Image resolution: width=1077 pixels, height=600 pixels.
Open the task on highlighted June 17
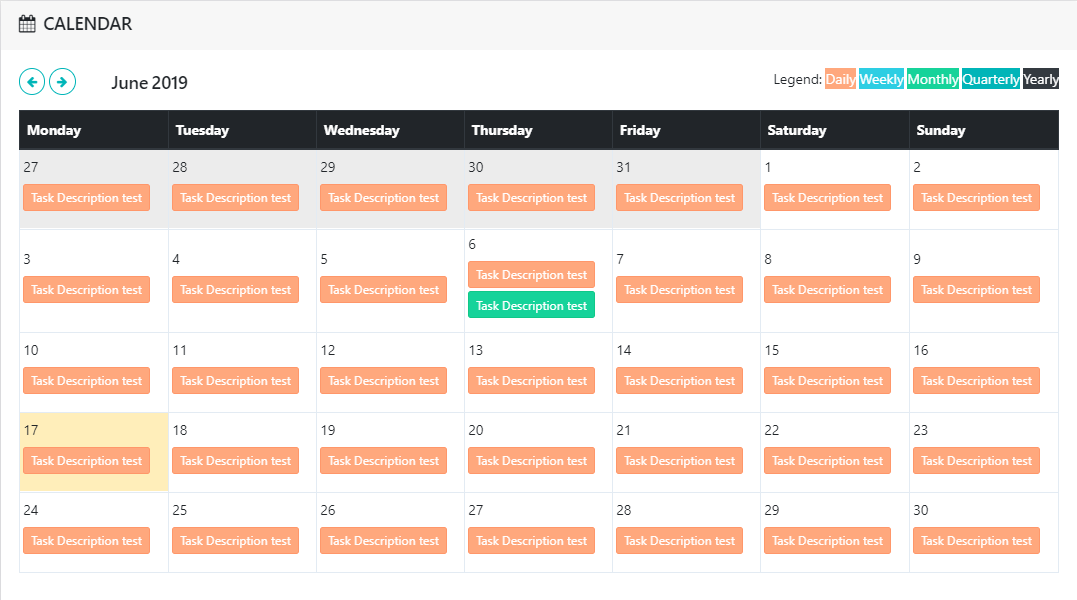(86, 461)
